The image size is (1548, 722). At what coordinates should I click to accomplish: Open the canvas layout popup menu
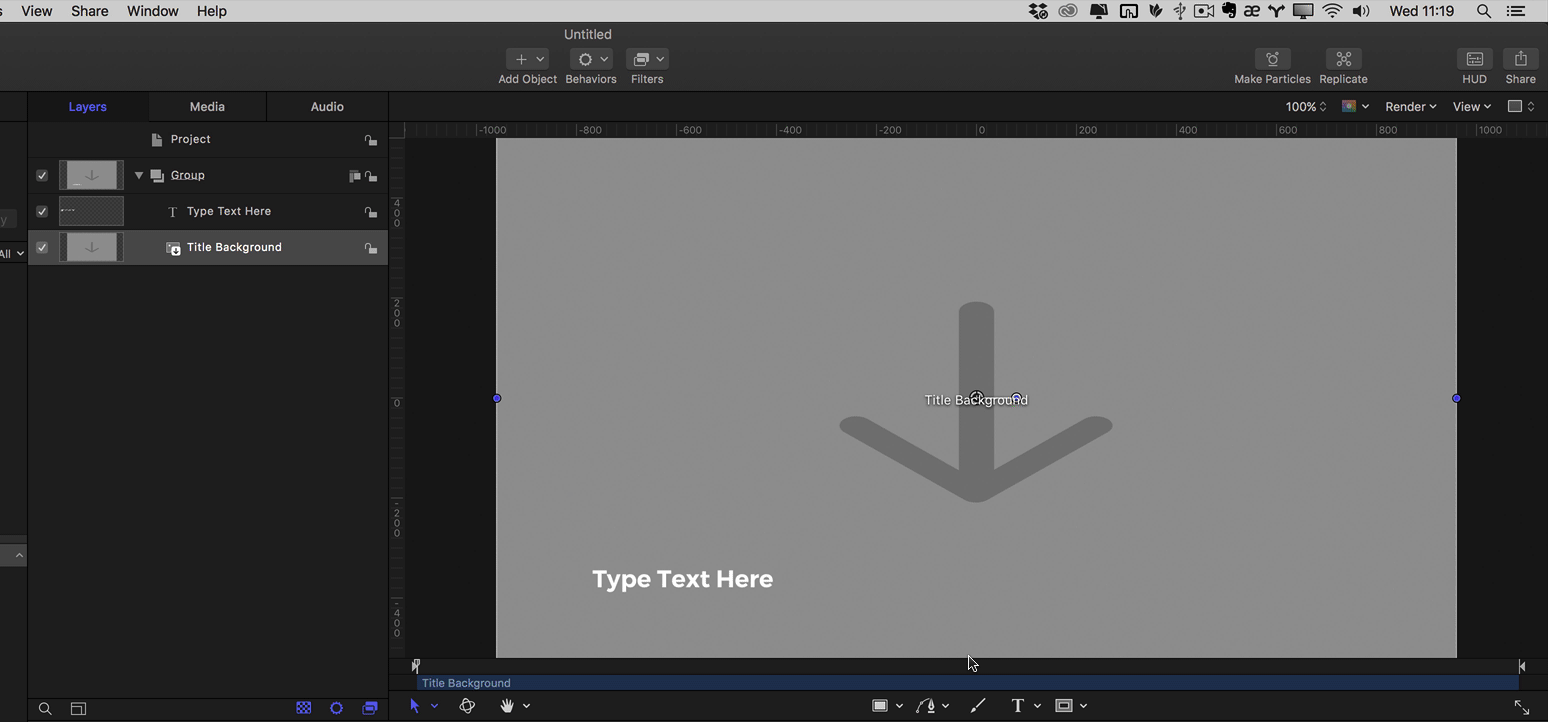point(1520,106)
